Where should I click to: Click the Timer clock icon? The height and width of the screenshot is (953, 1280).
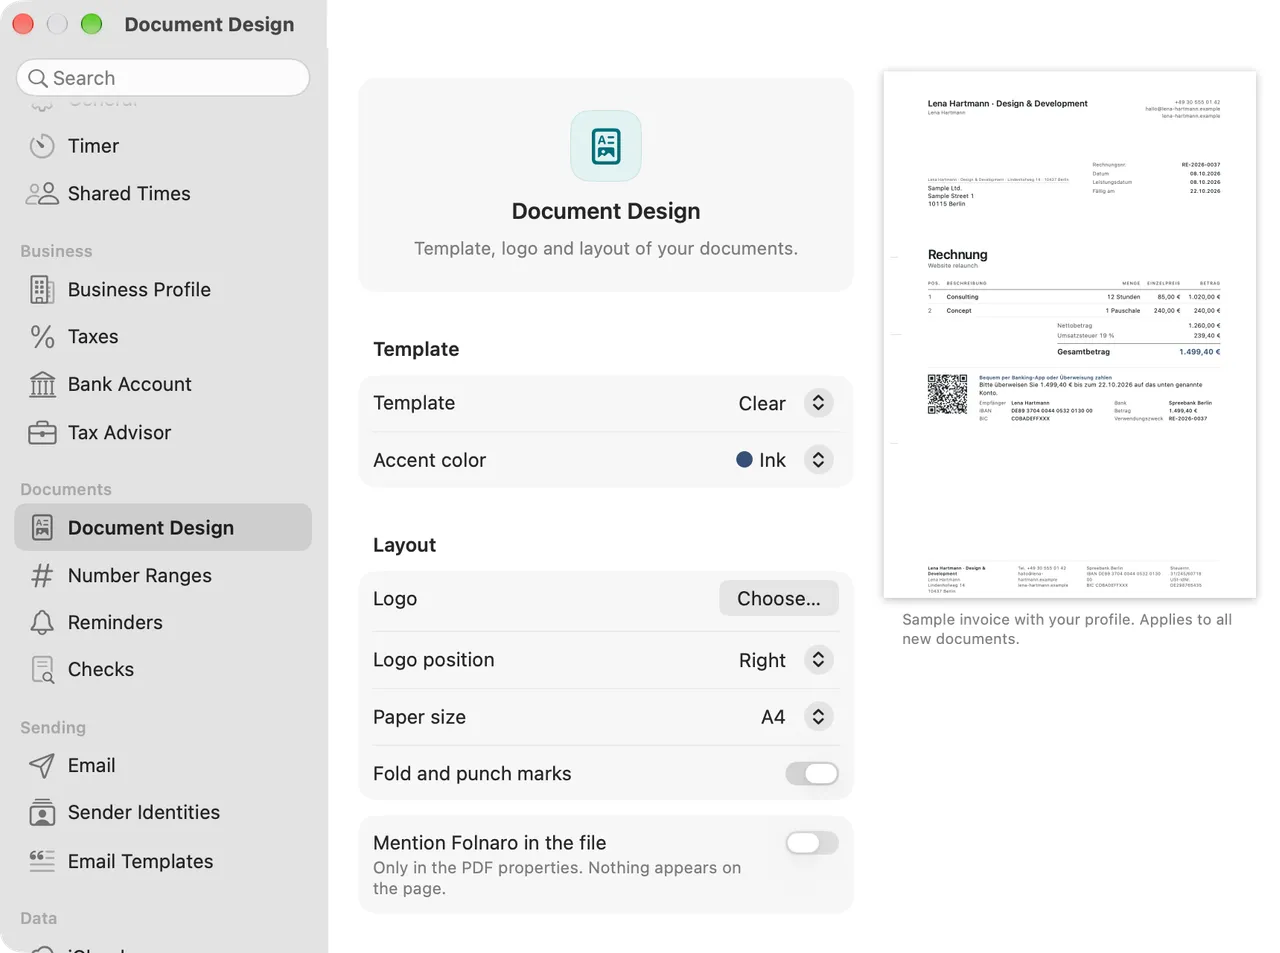point(42,146)
